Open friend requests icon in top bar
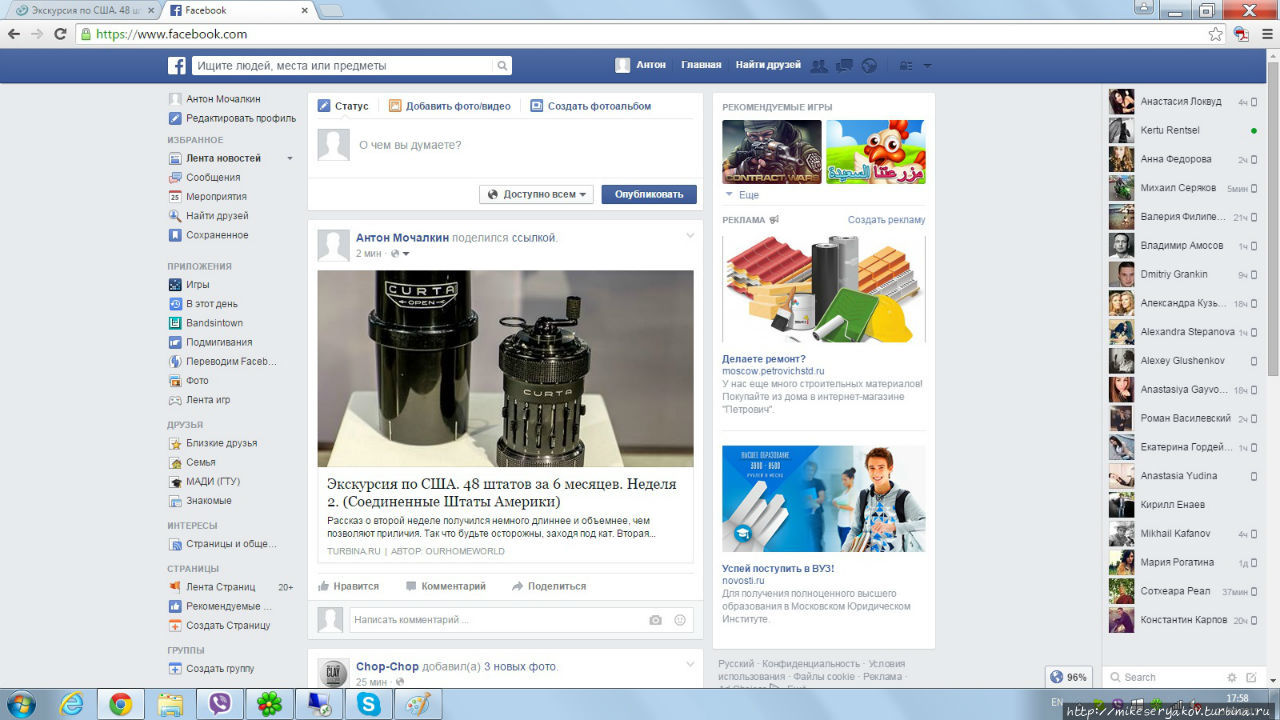The width and height of the screenshot is (1280, 720). click(819, 66)
